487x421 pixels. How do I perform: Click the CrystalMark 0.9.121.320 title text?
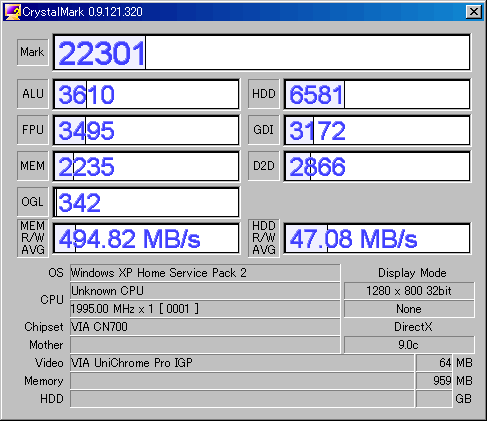click(82, 12)
